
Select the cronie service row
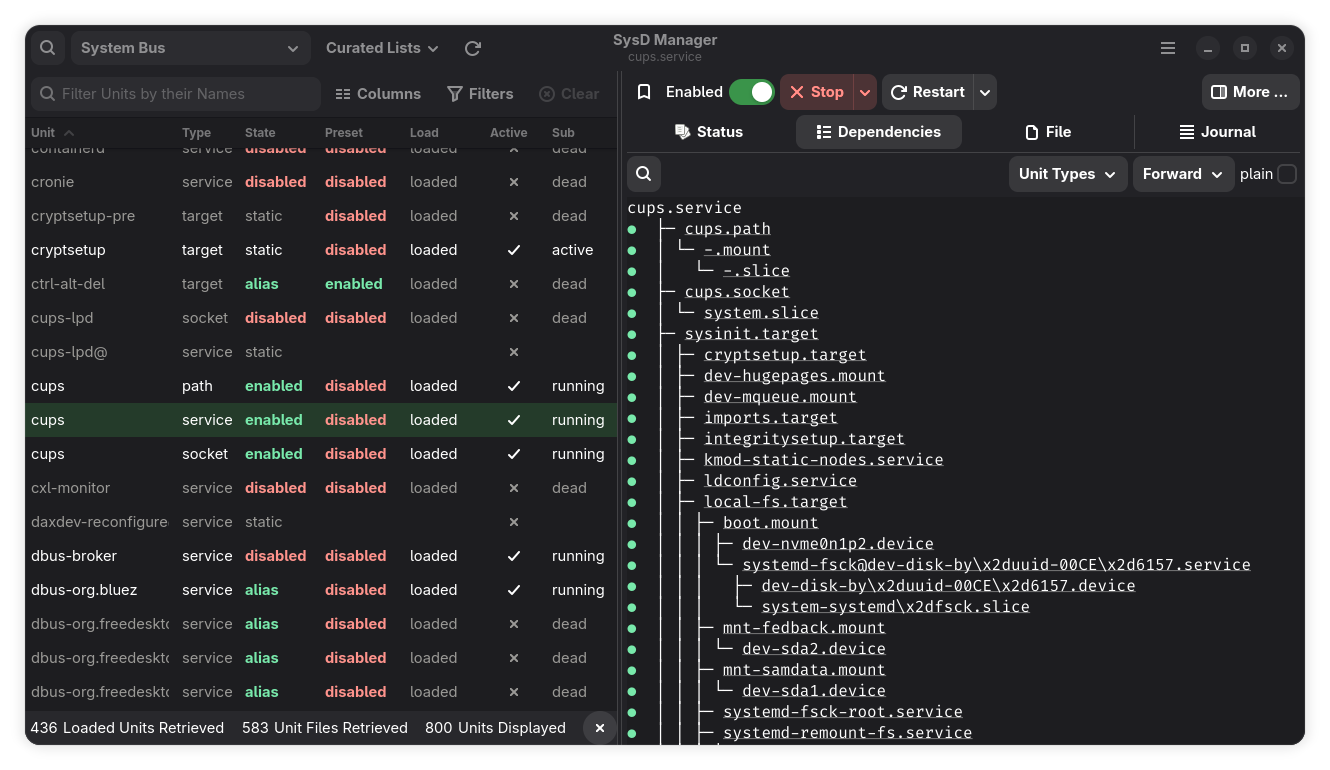coord(321,182)
